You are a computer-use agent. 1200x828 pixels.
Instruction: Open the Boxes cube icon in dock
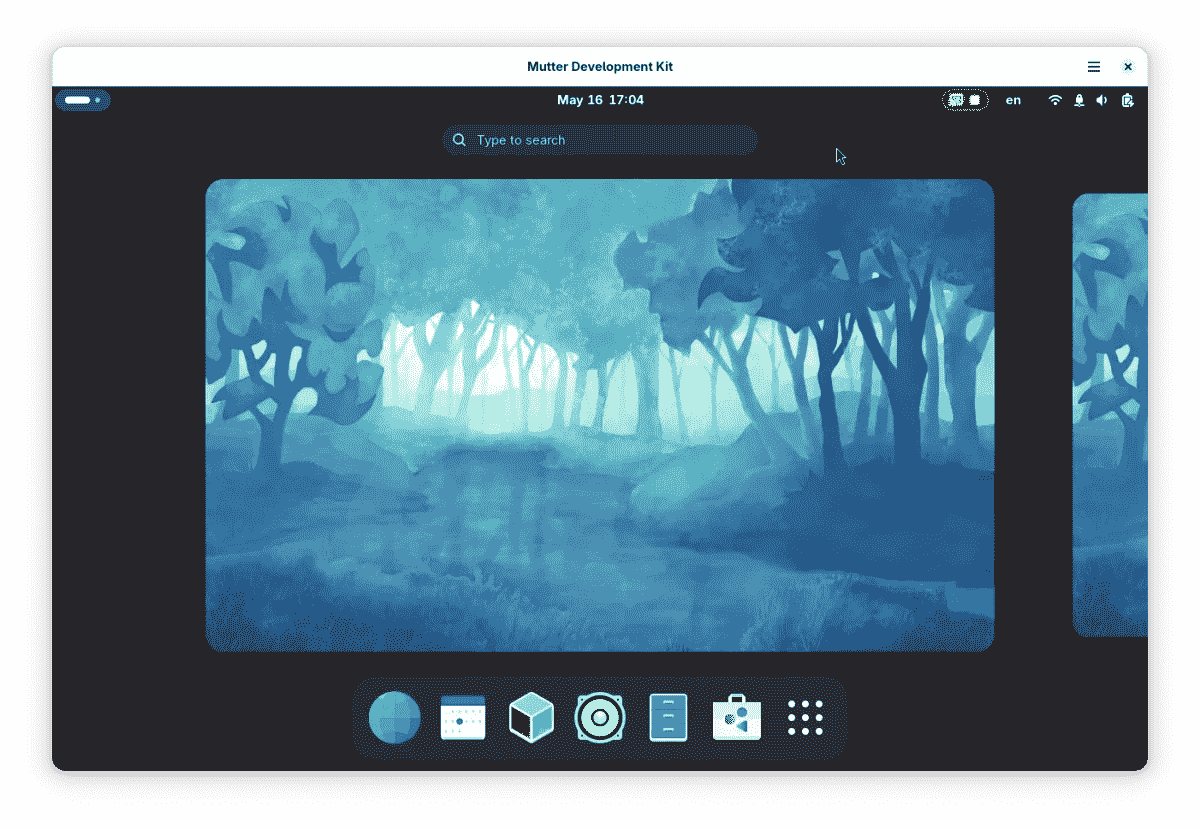[x=531, y=718]
